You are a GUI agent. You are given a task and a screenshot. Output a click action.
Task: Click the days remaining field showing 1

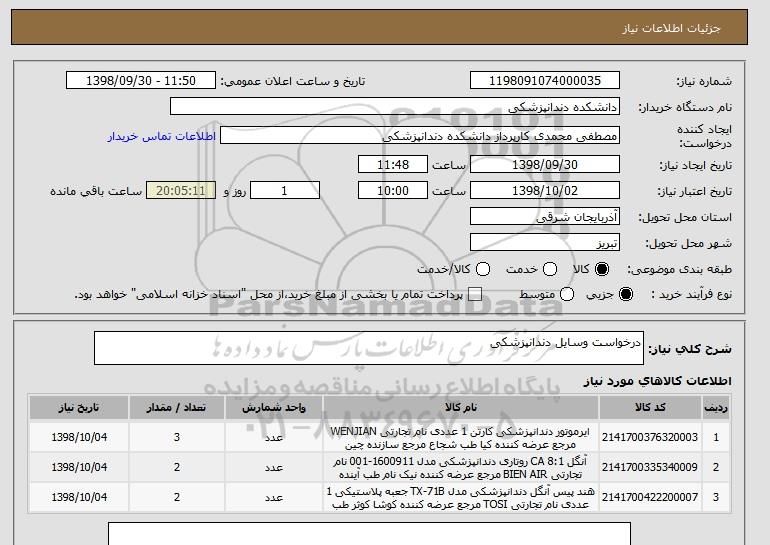pos(285,191)
